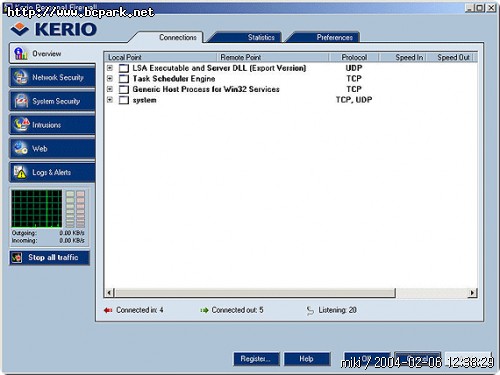Click the Stop all traffic button
The height and width of the screenshot is (375, 500).
tap(50, 258)
